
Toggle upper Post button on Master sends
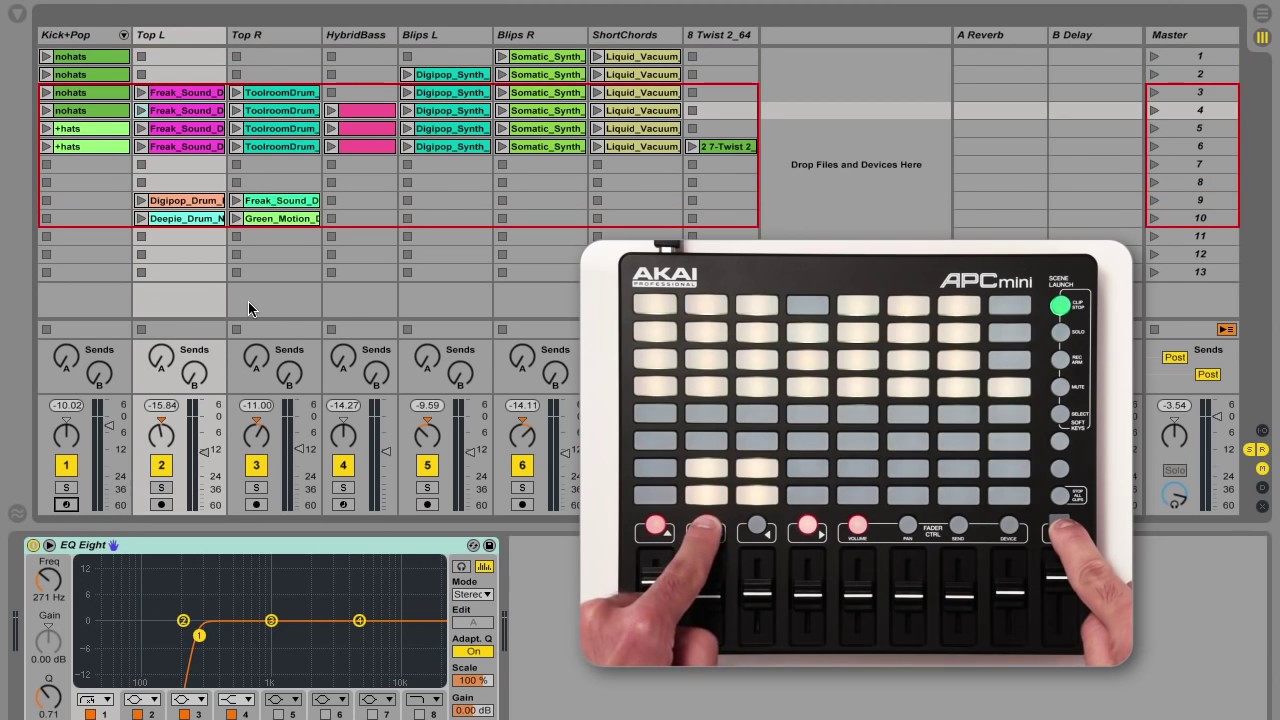tap(1175, 357)
